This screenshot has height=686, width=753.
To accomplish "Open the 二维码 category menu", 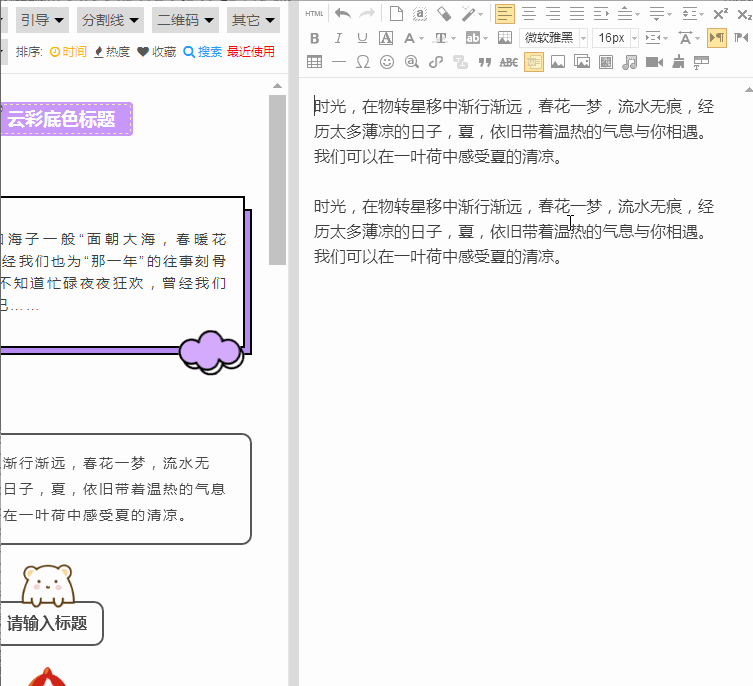I will coord(185,20).
